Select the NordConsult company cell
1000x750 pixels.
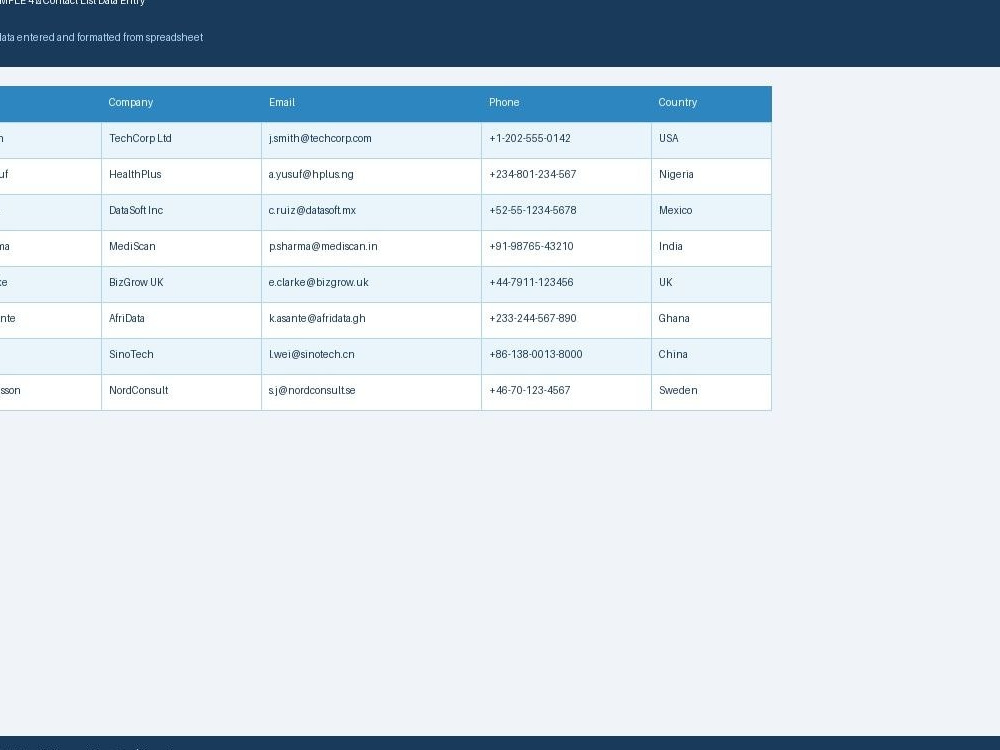(x=181, y=392)
